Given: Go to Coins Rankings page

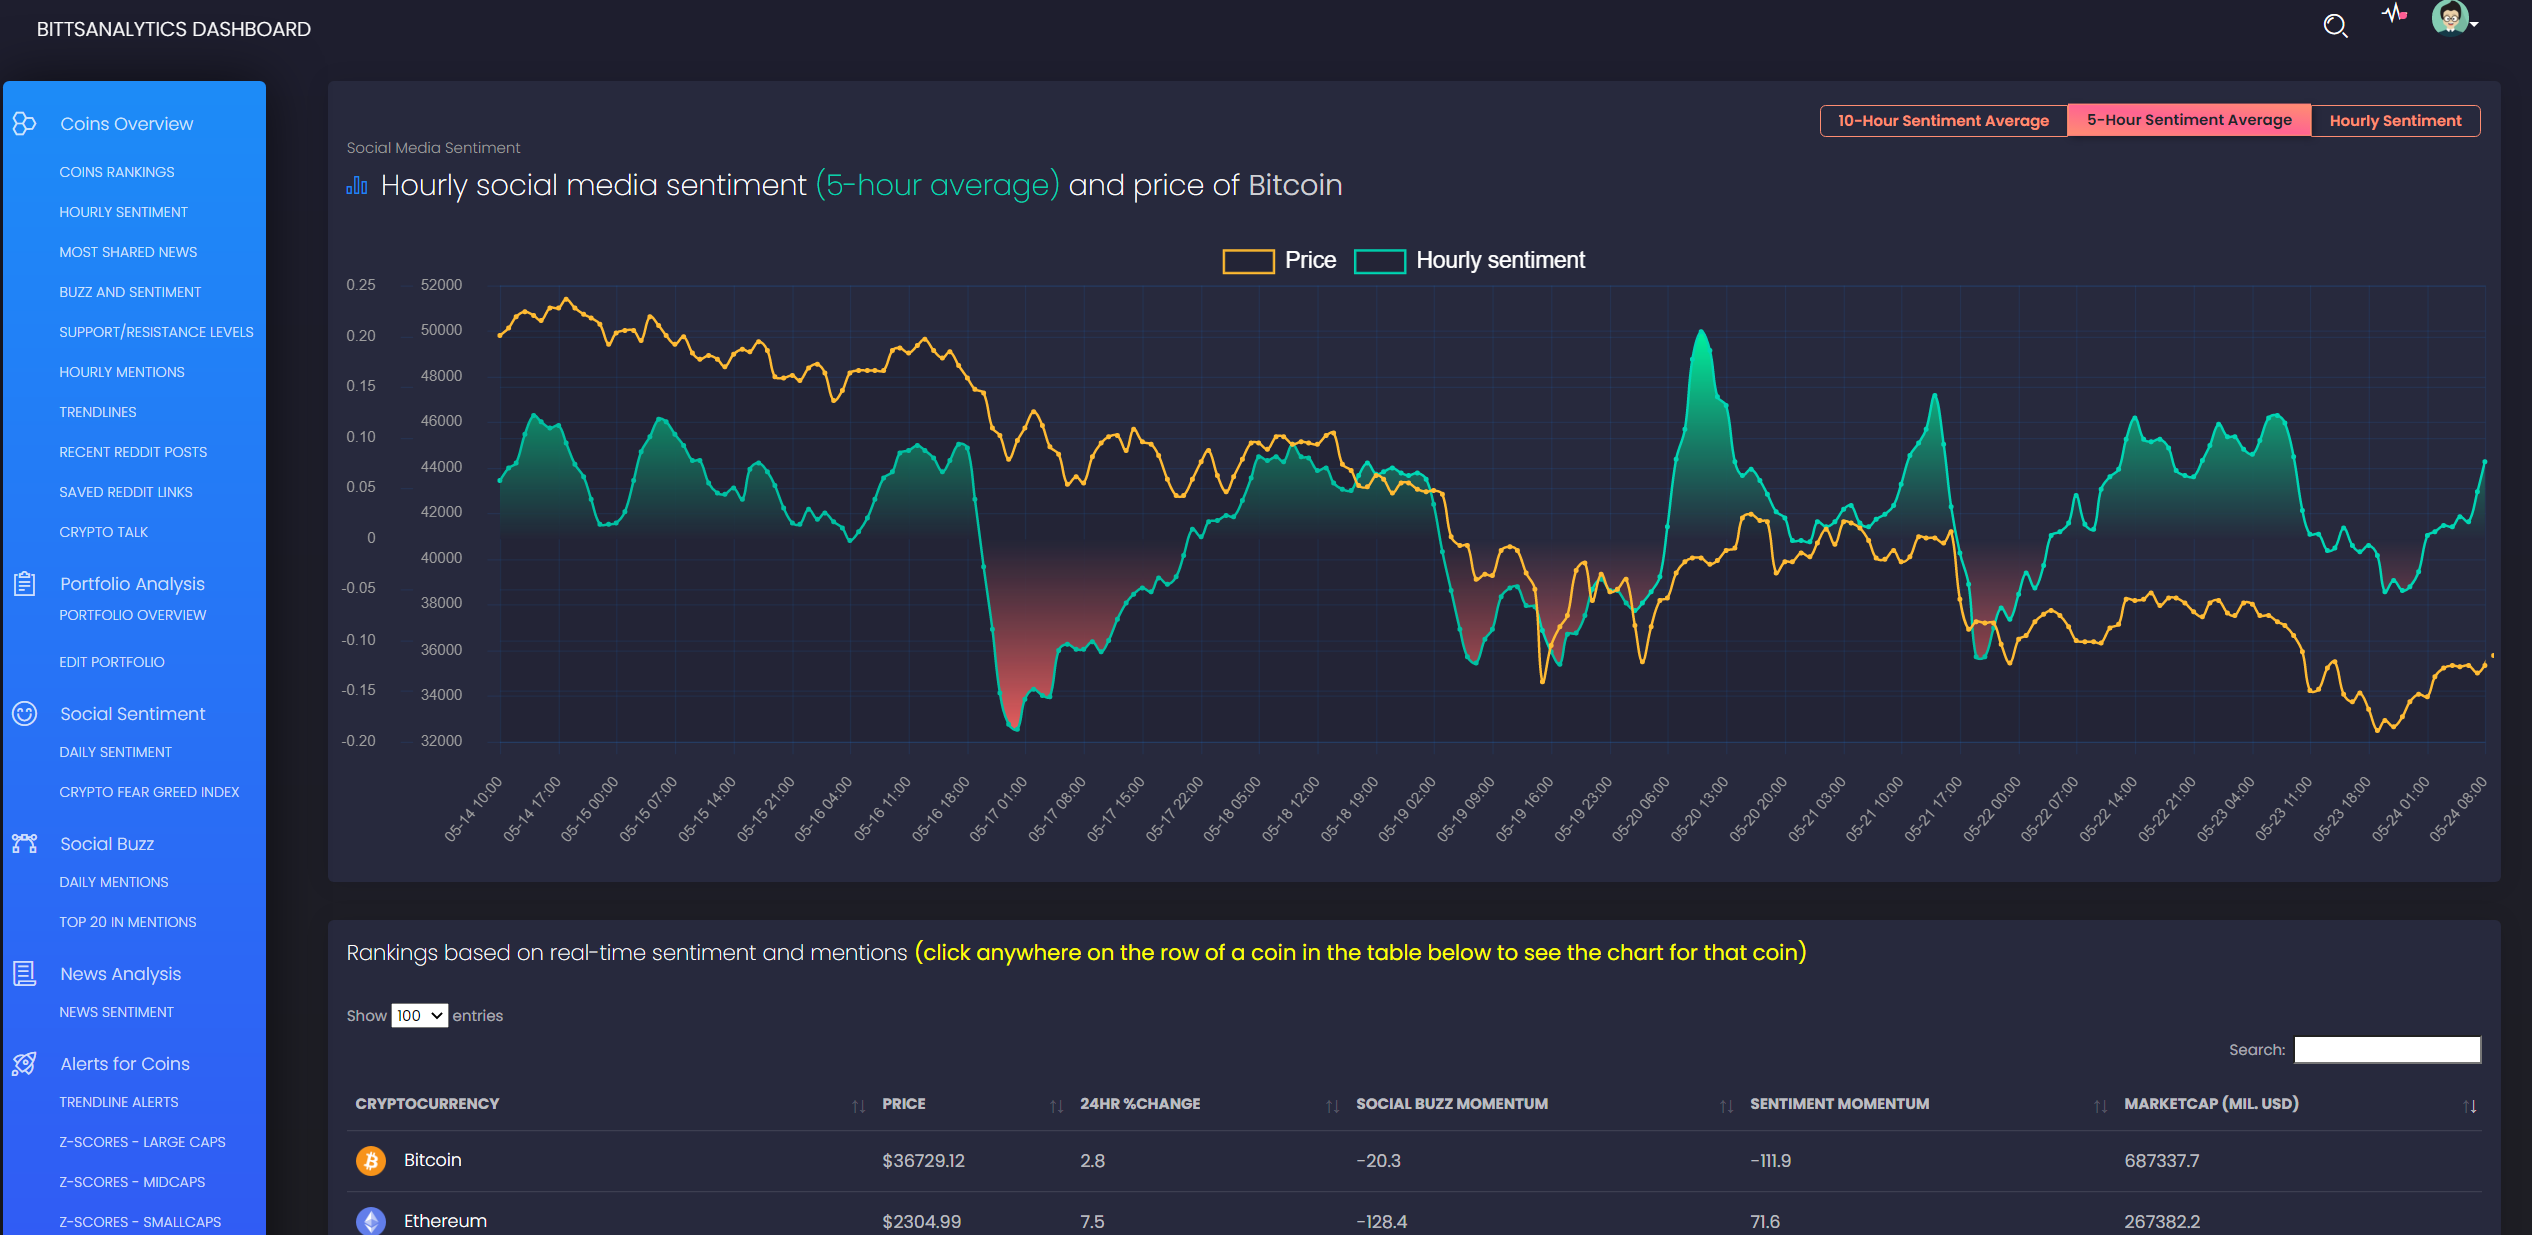Looking at the screenshot, I should point(116,172).
